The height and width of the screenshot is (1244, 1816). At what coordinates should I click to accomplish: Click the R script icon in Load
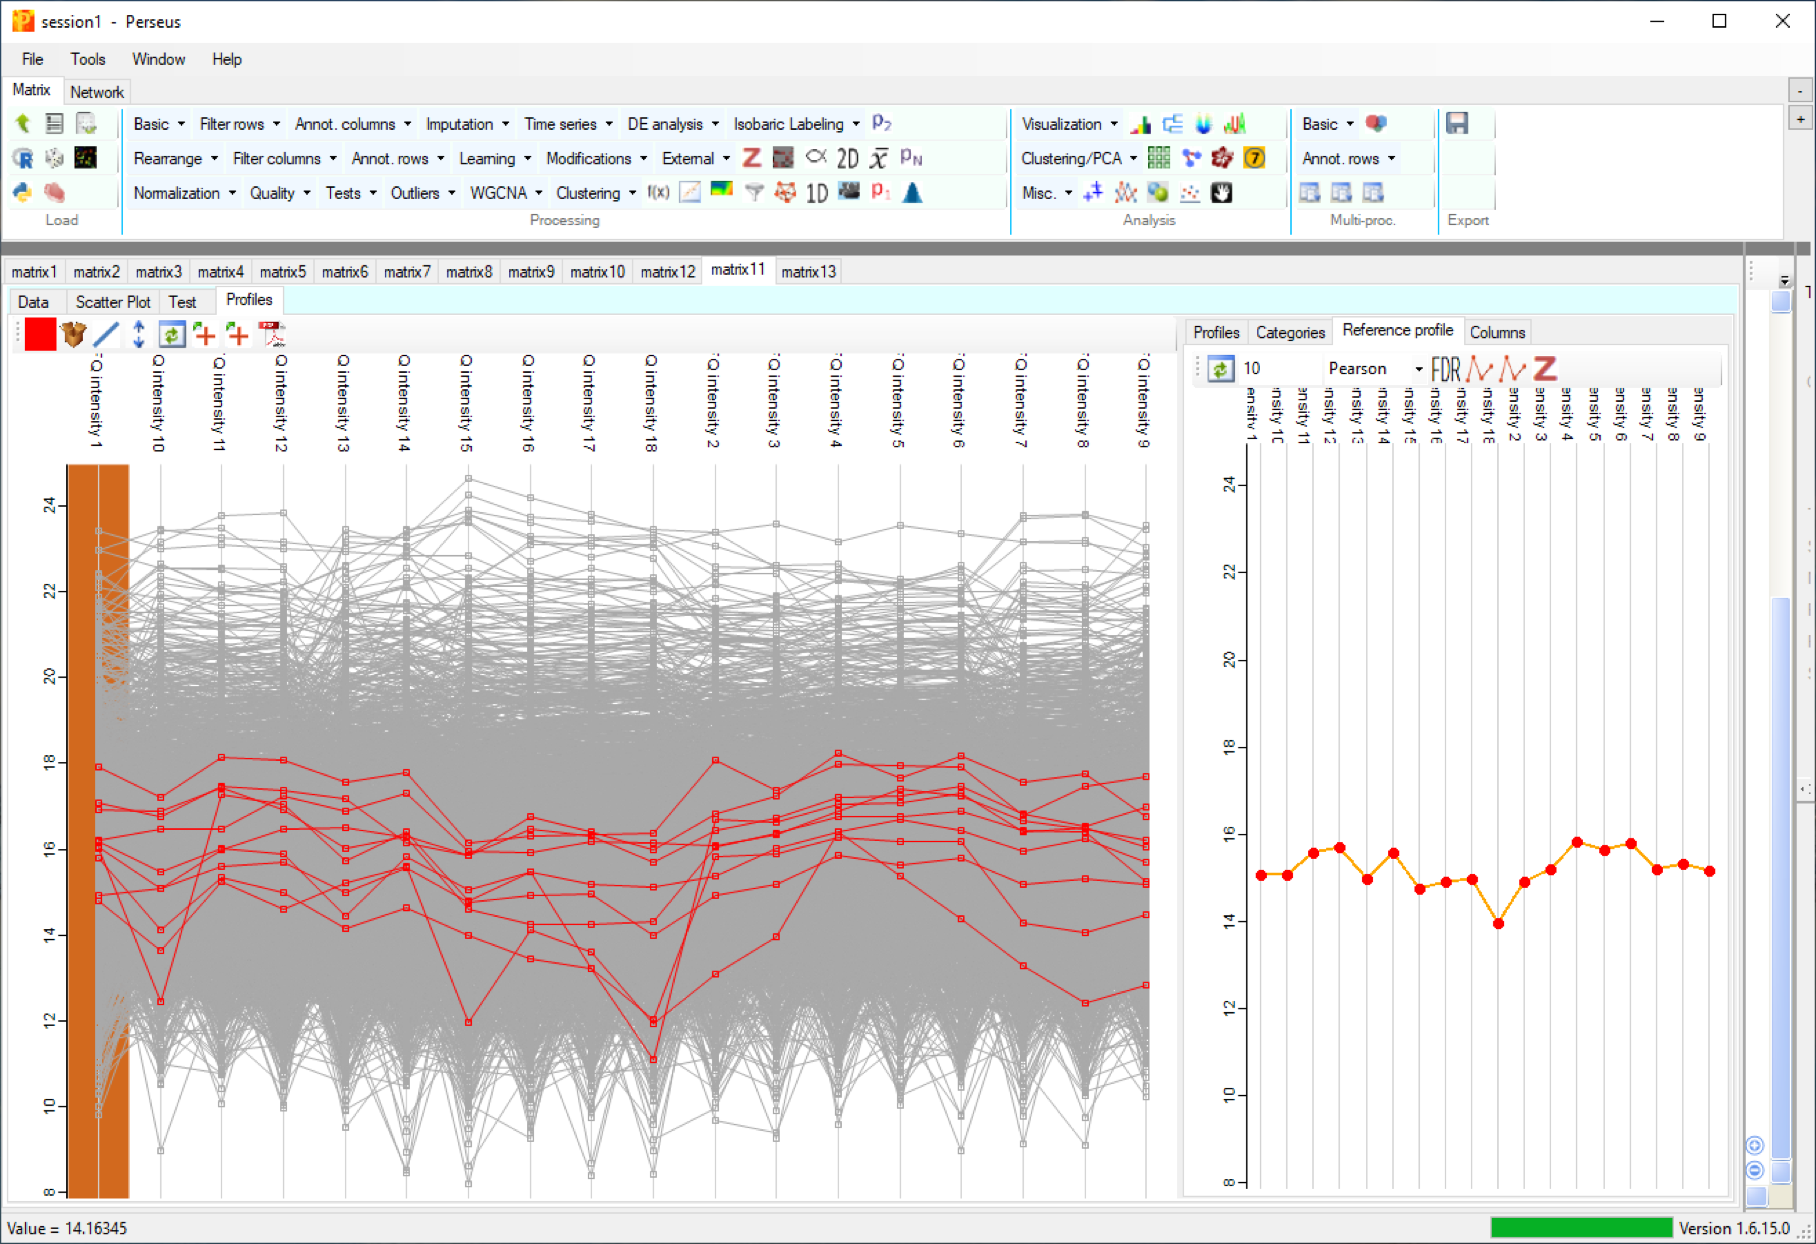[x=22, y=158]
